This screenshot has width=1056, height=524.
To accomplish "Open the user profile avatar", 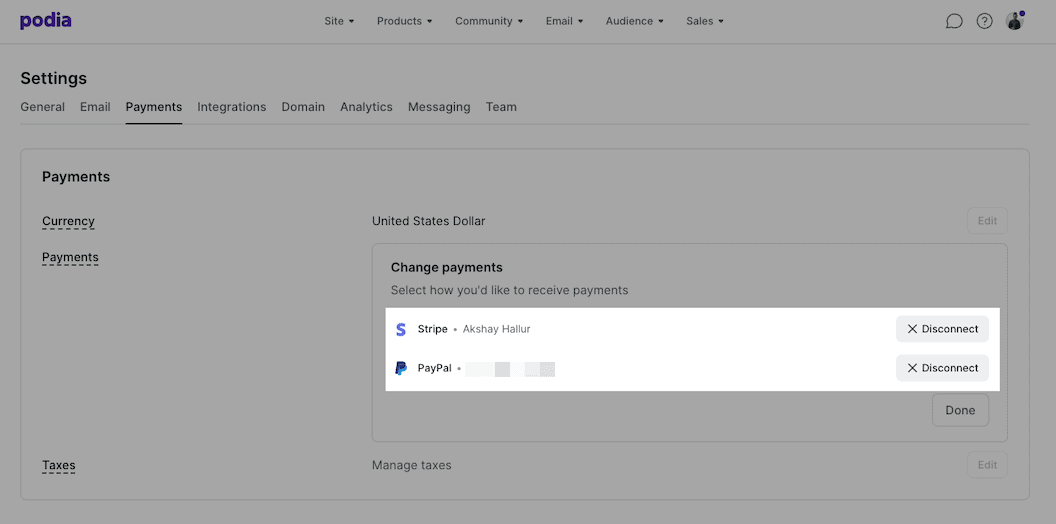I will 1015,21.
